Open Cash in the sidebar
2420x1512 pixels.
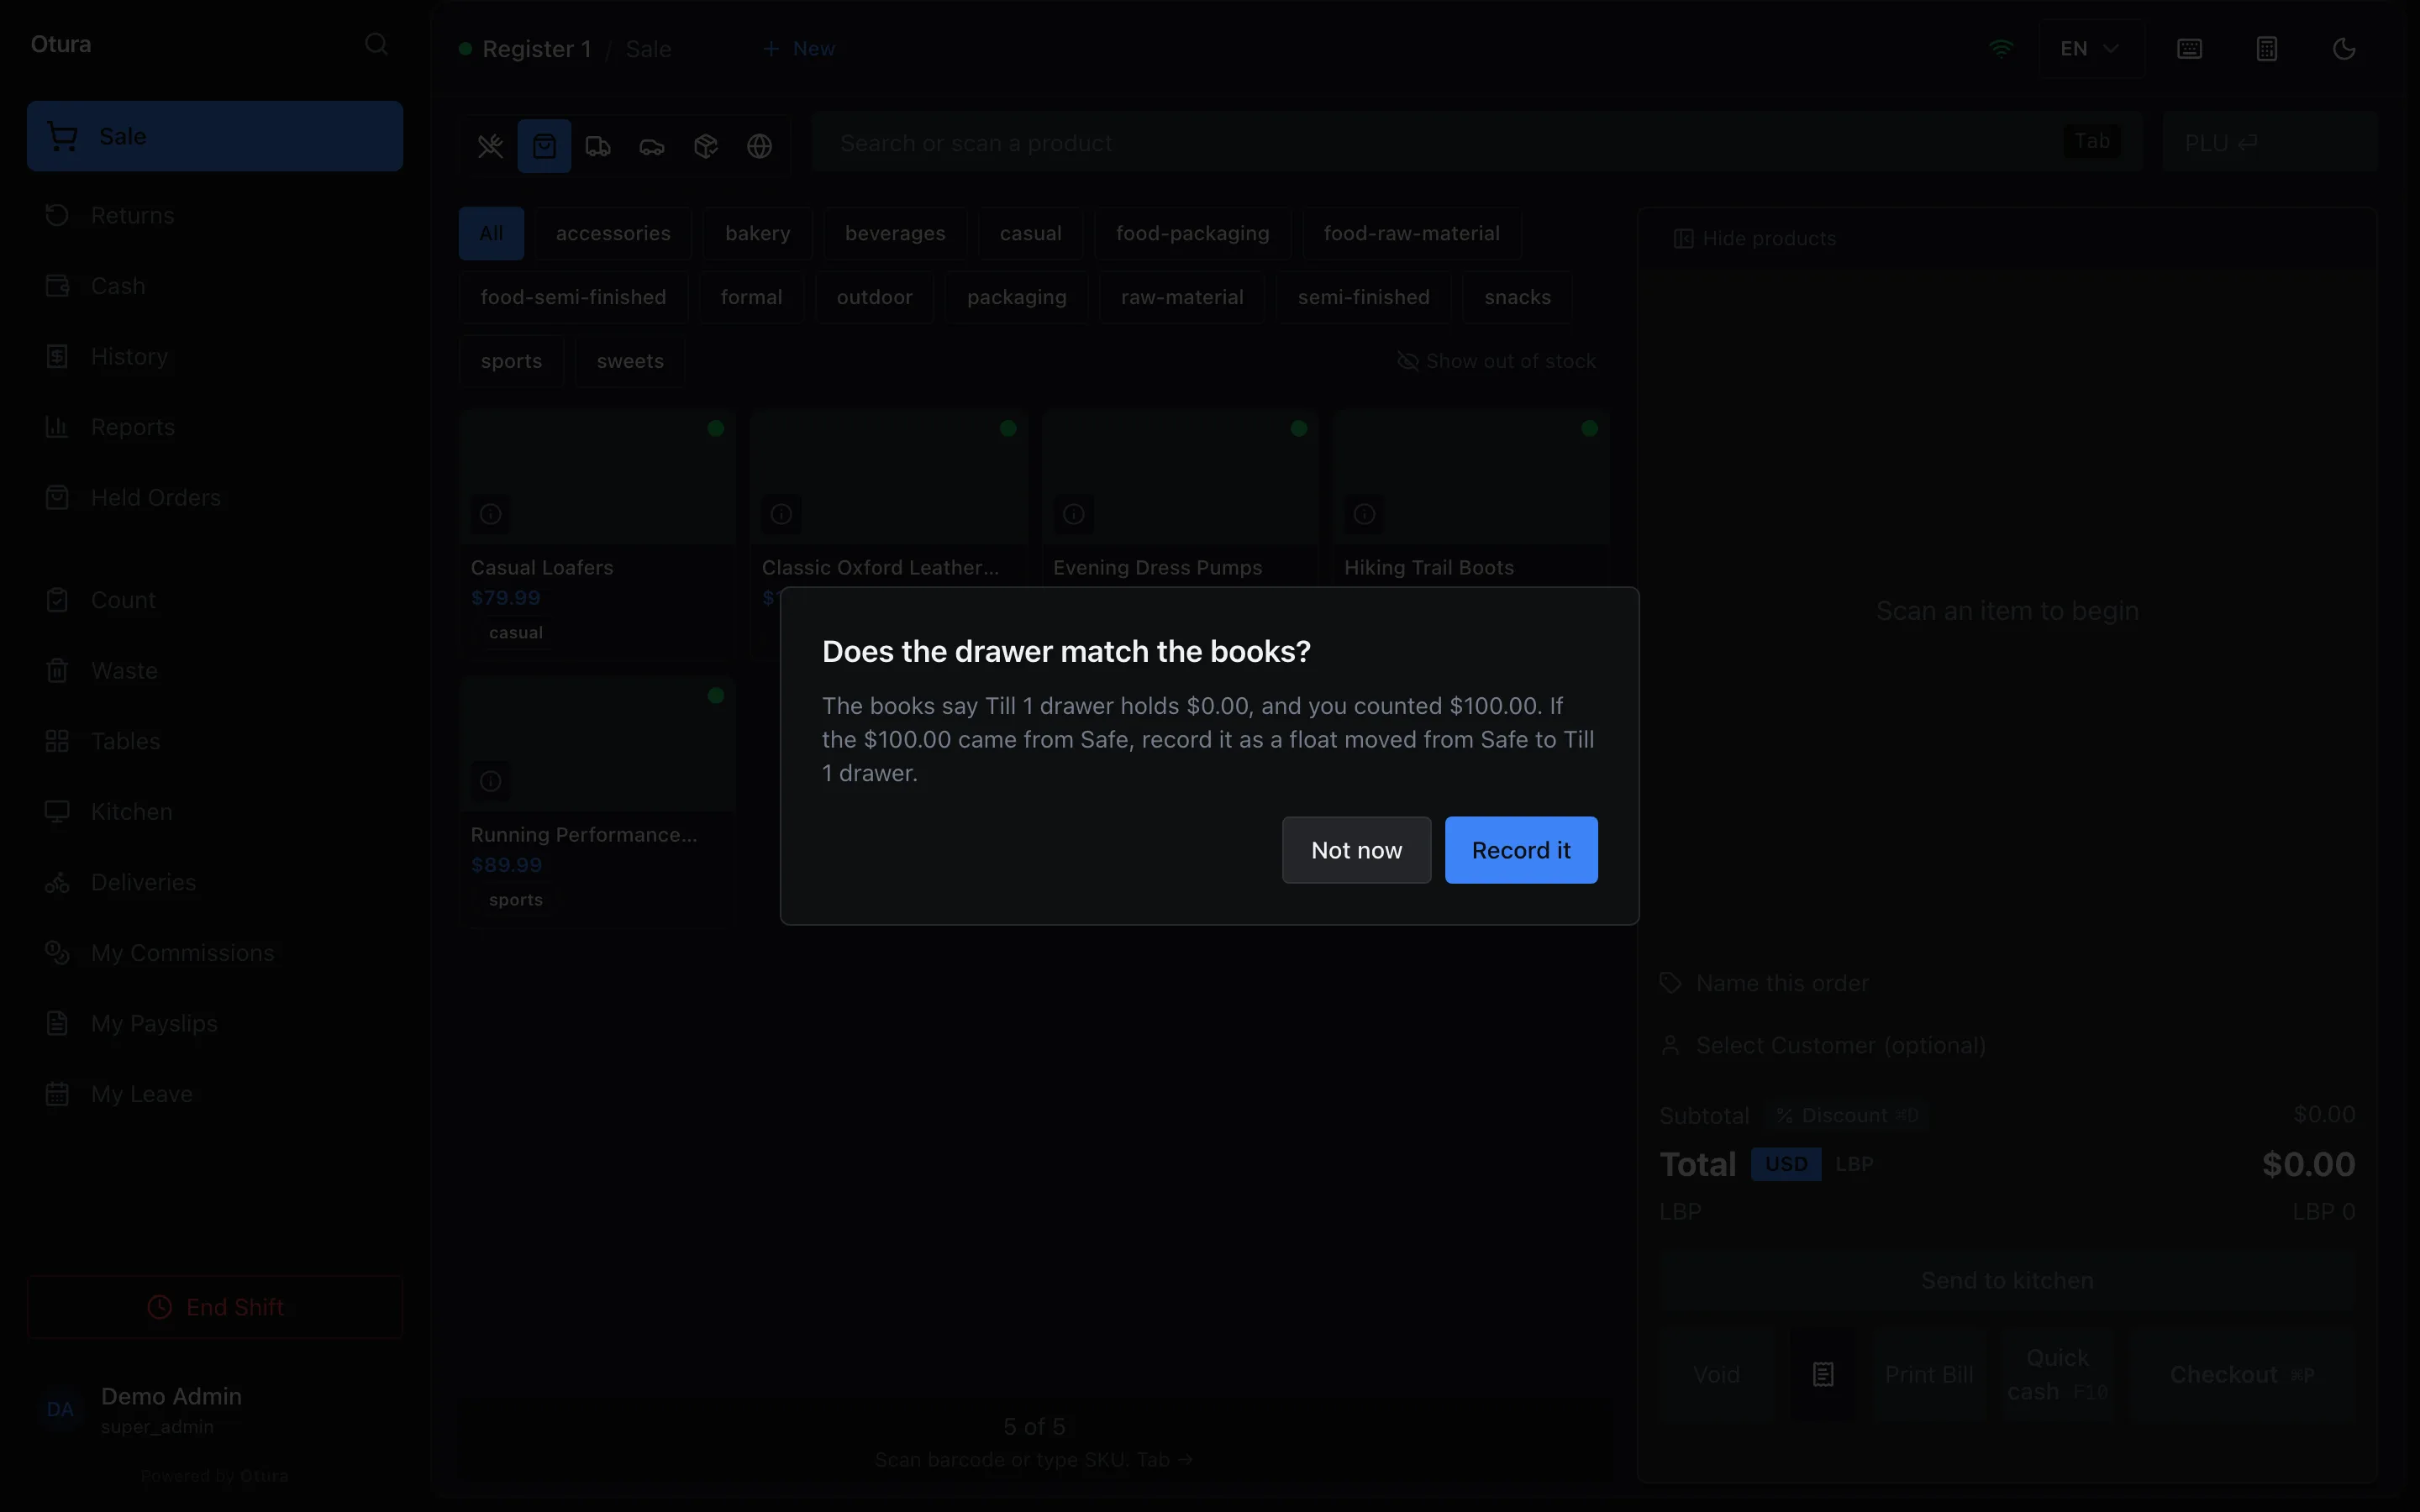215,286
